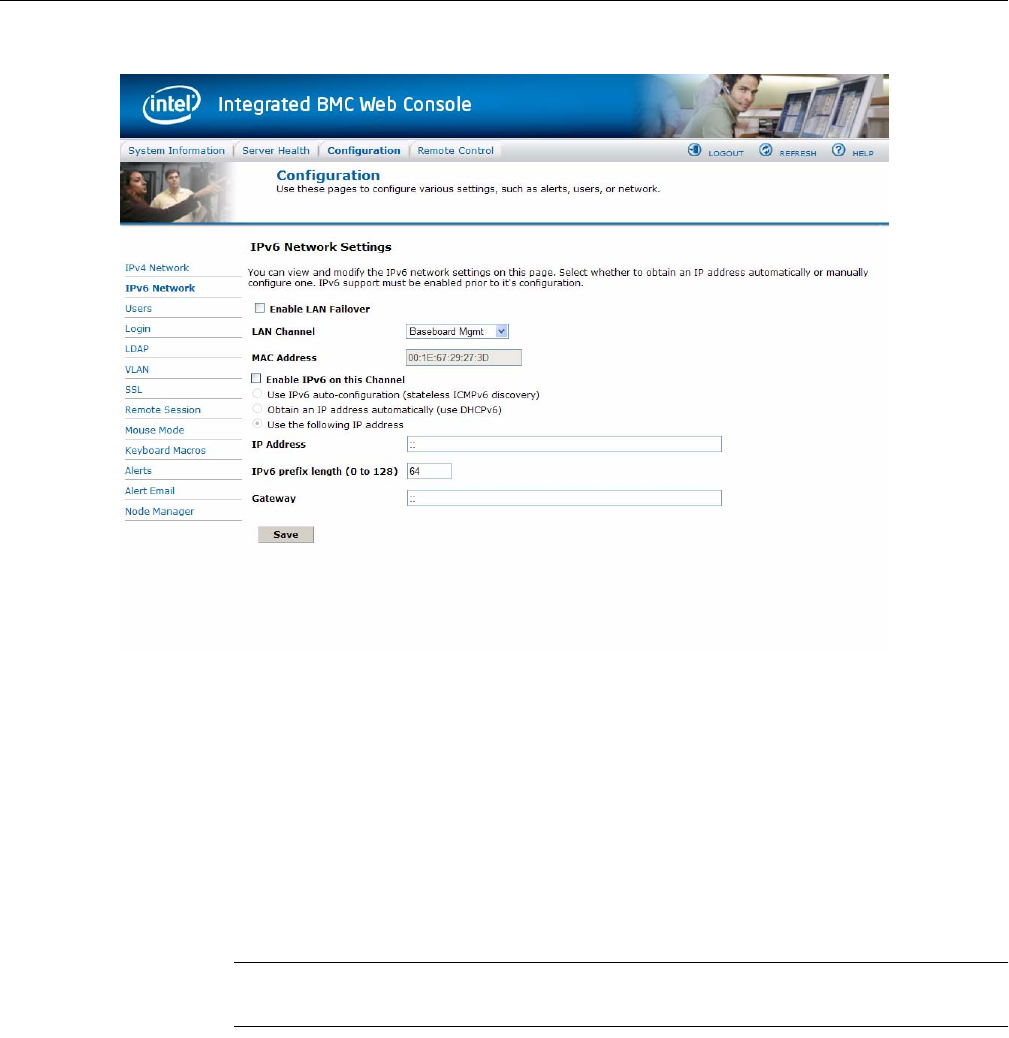1009x1038 pixels.
Task: Click the IPv6 prefix length field
Action: pos(429,471)
